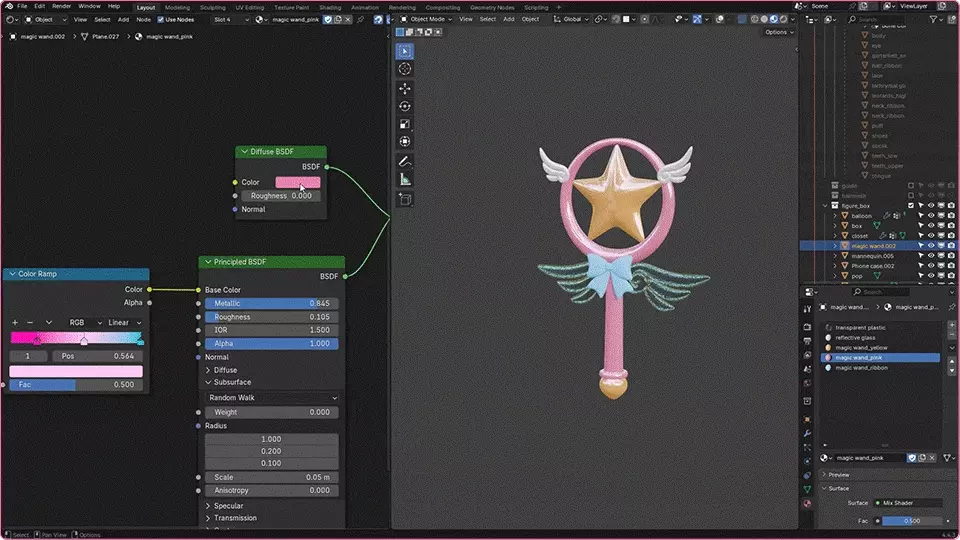Switch viewport to rendered shading
Image resolution: width=960 pixels, height=540 pixels.
coord(783,20)
